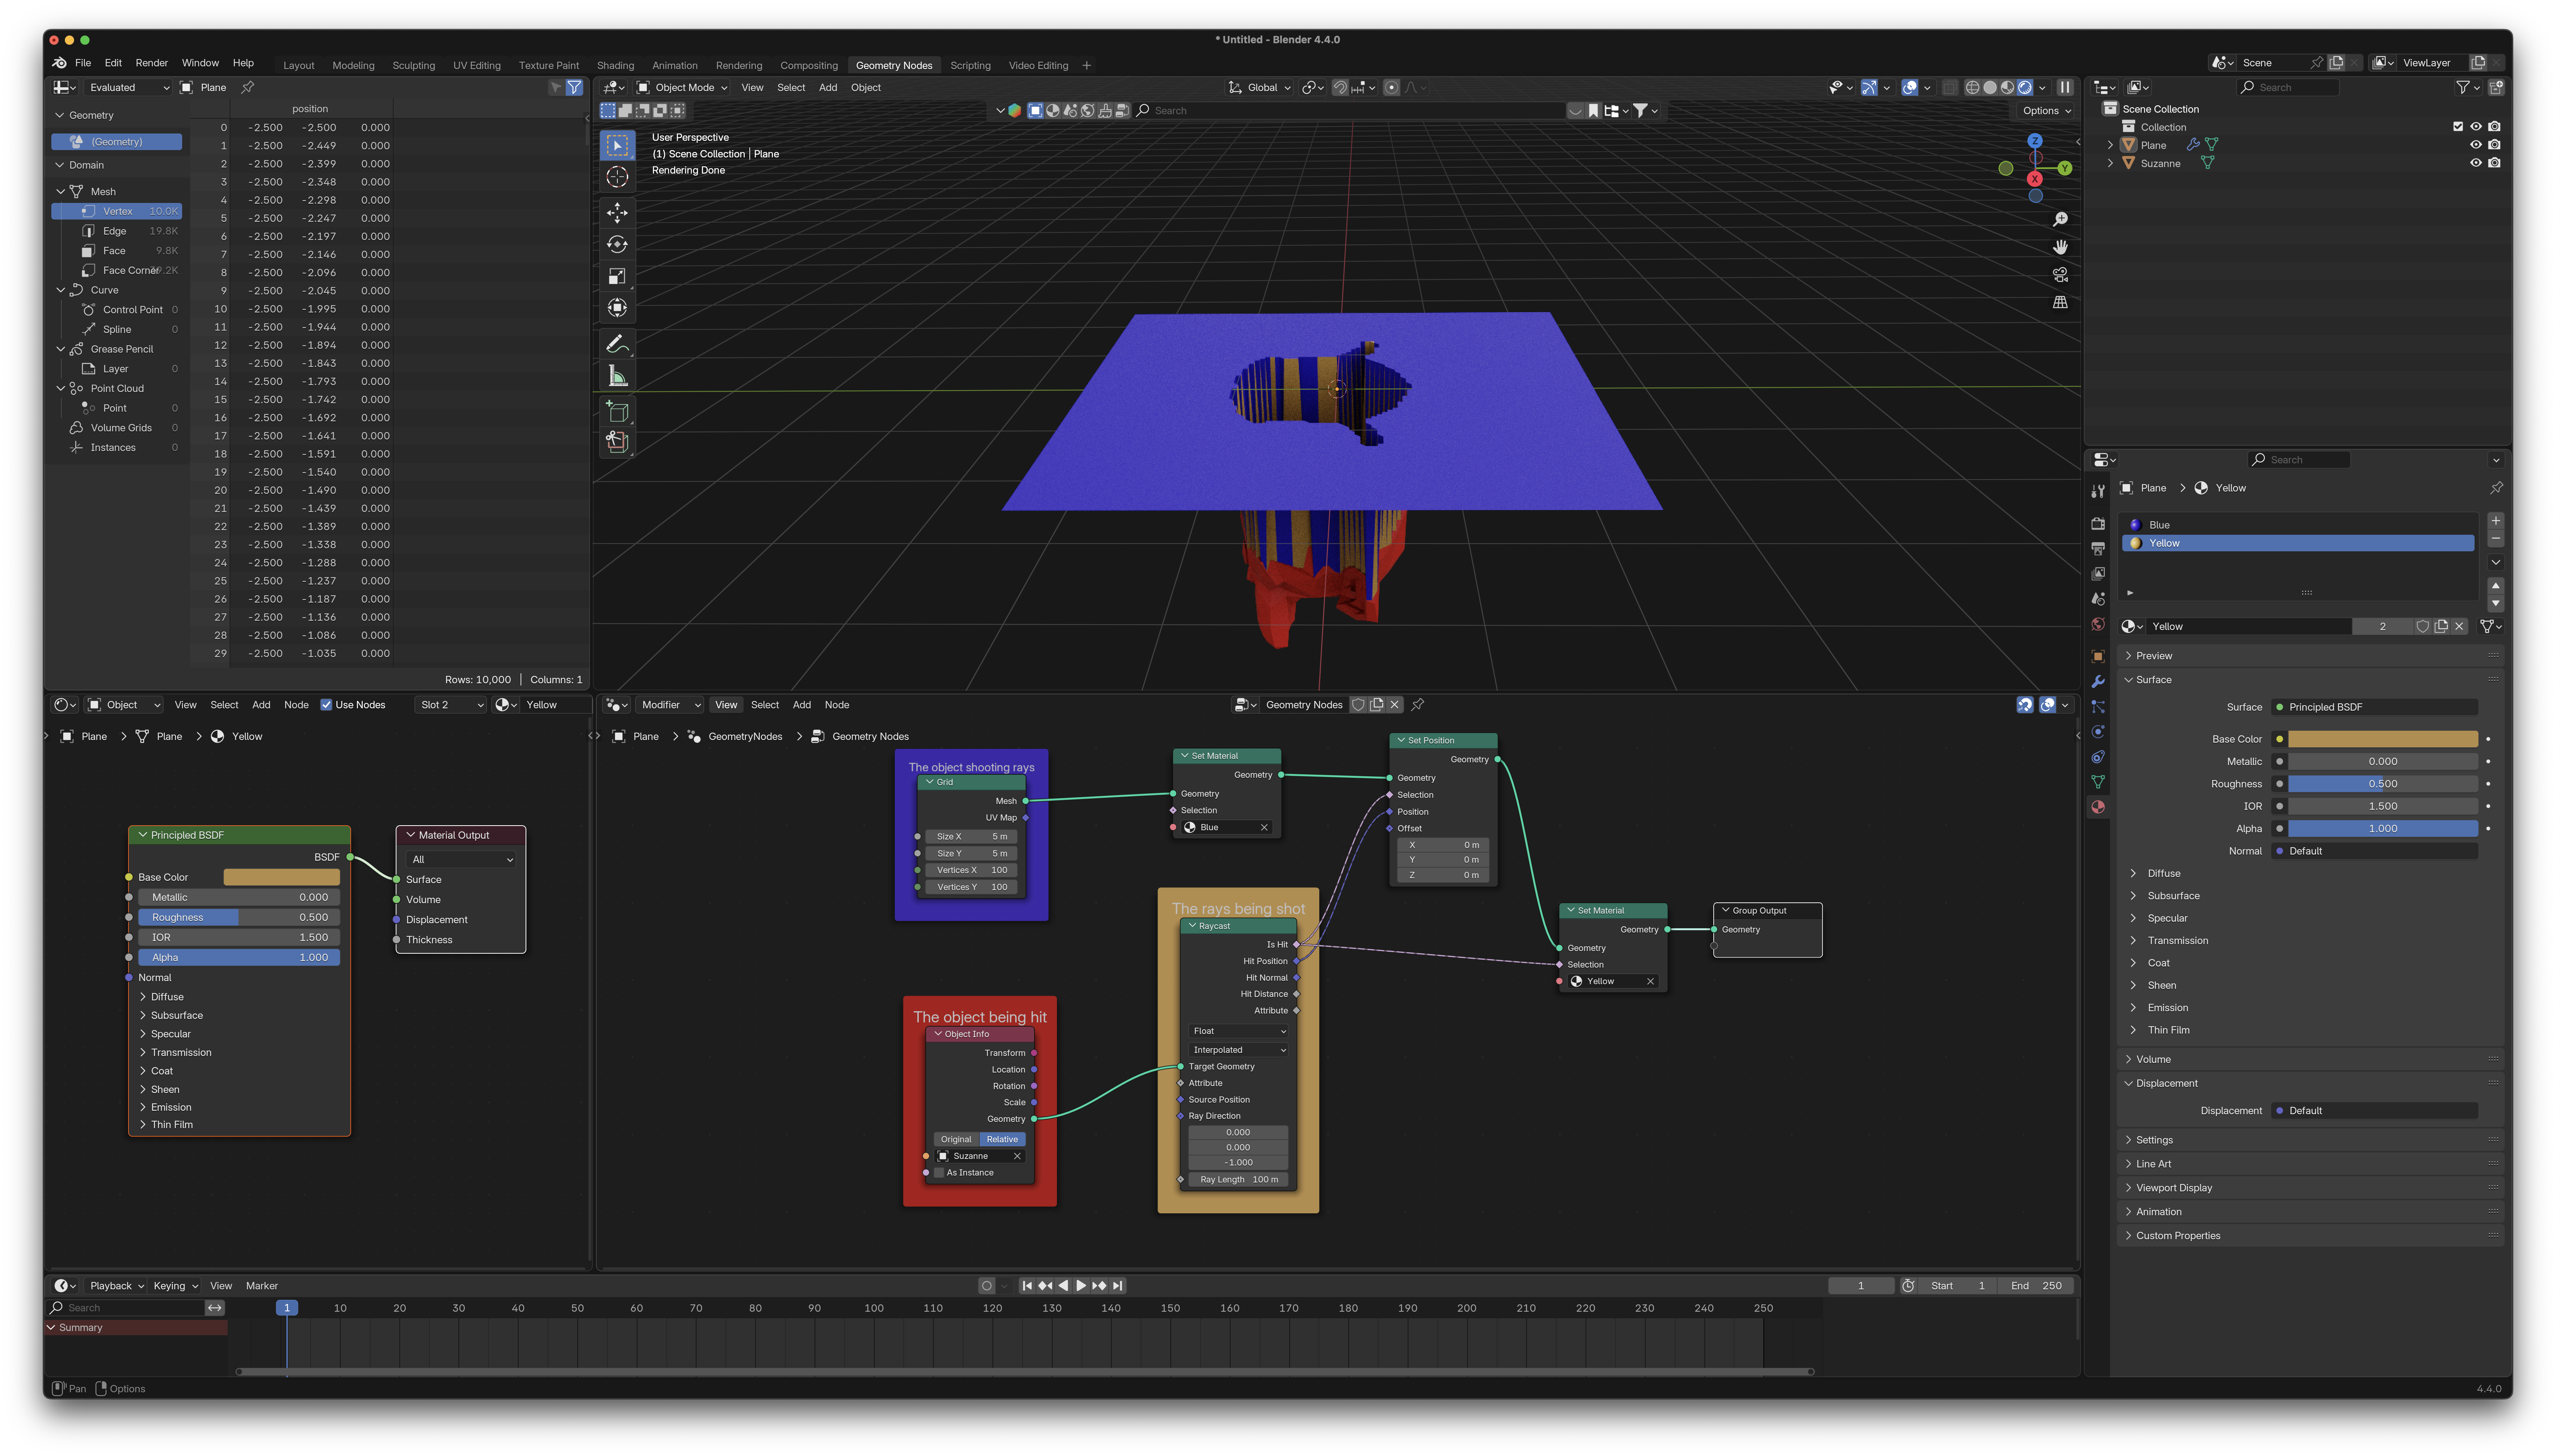Select the Annotate pencil tool
This screenshot has height=1456, width=2556.
pos(617,344)
